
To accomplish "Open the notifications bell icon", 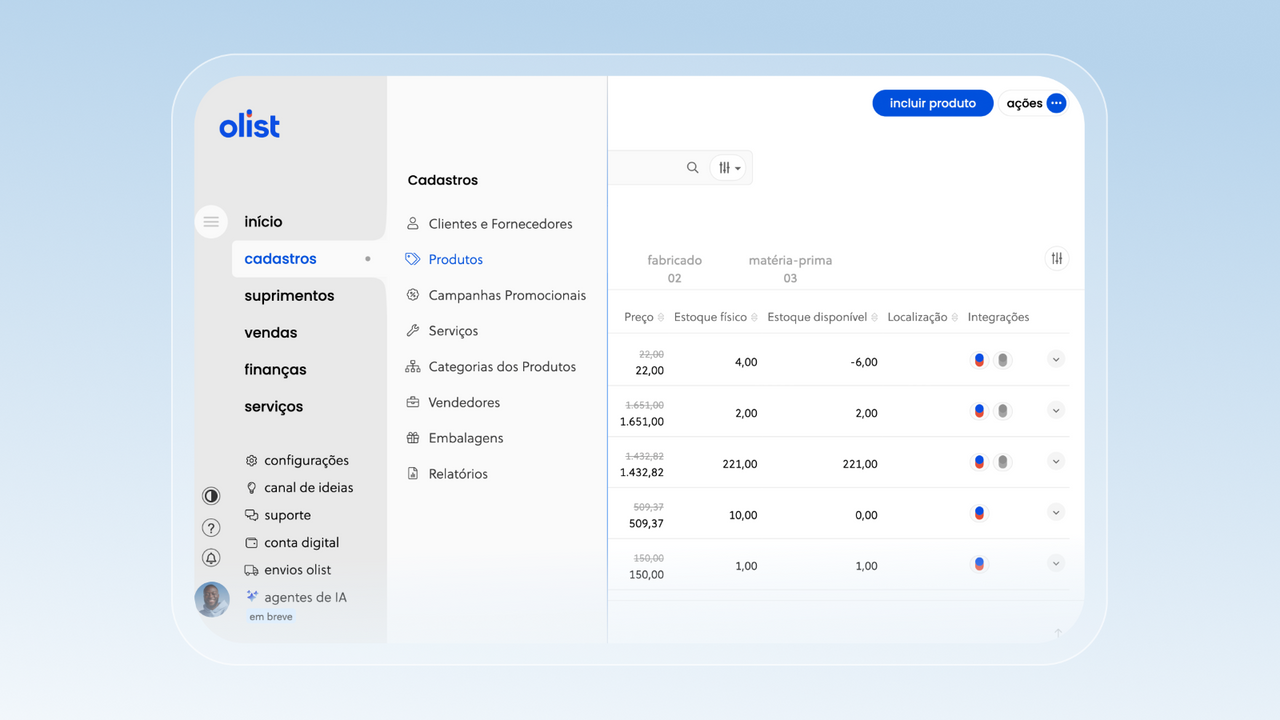I will pos(211,558).
